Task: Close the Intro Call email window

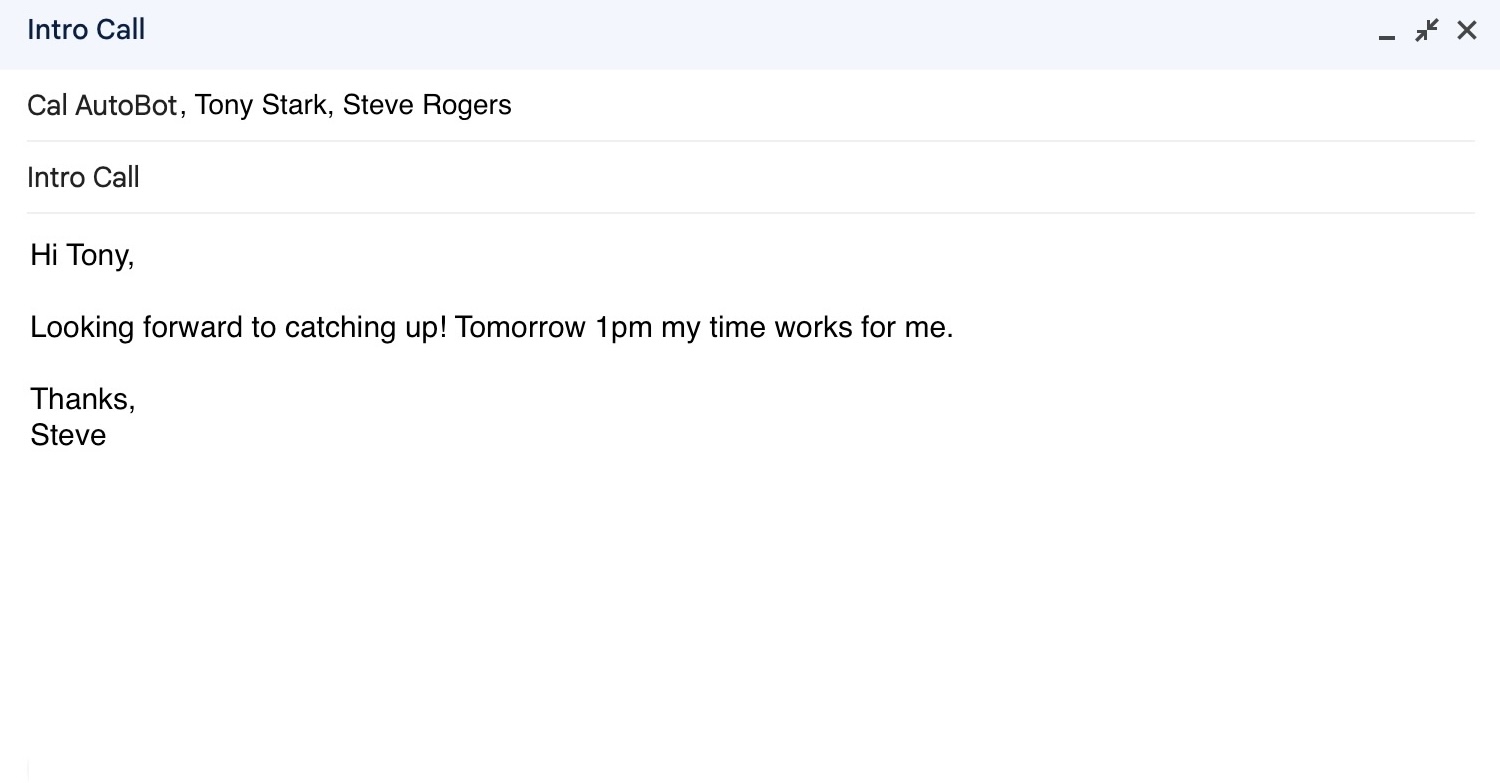Action: click(1466, 31)
